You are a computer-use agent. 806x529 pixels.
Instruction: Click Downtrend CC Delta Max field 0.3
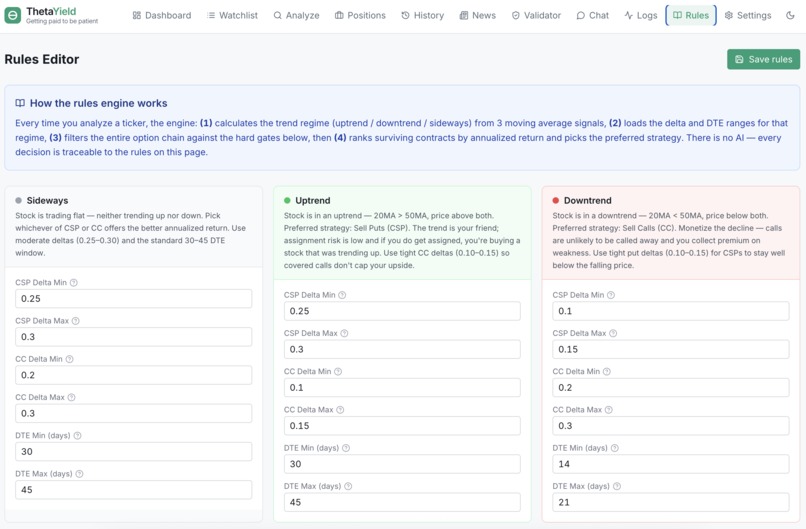(x=671, y=426)
